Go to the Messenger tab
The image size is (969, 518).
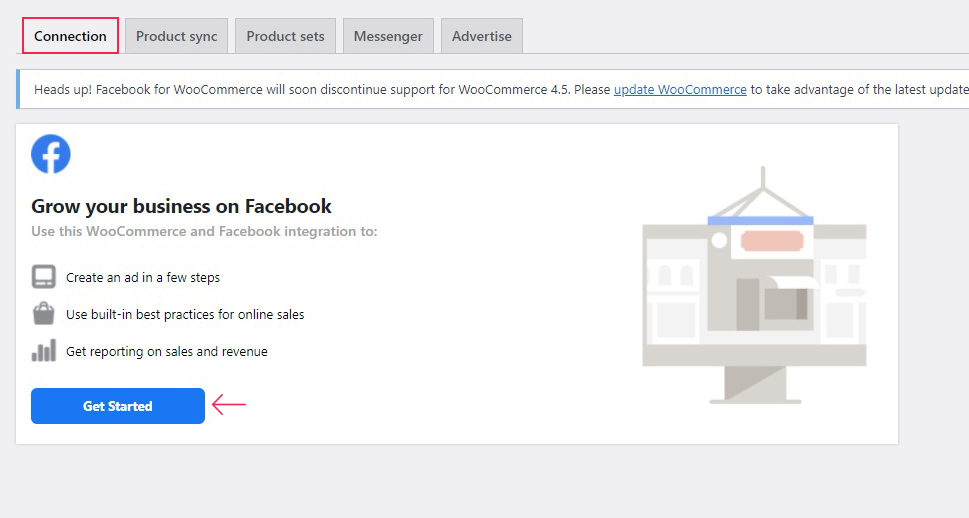click(x=388, y=36)
